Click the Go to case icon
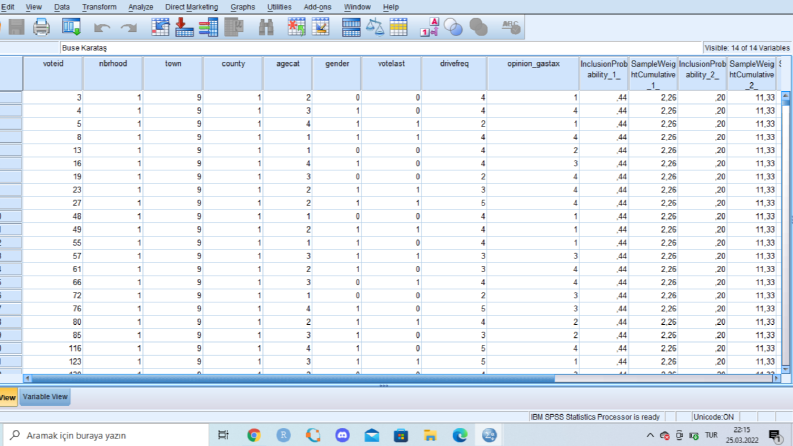The image size is (793, 446). [x=160, y=27]
